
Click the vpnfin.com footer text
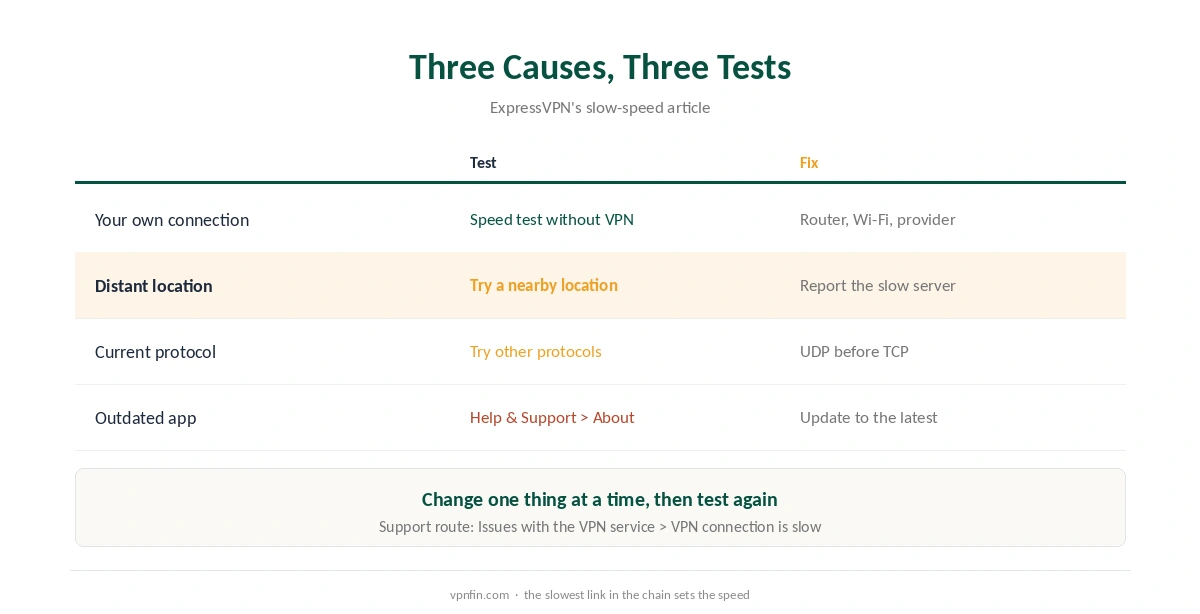(x=600, y=595)
